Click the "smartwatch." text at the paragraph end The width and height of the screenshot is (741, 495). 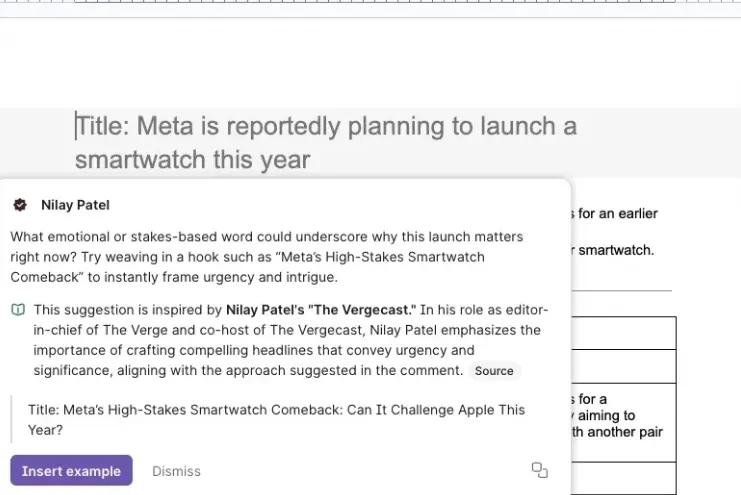click(613, 250)
